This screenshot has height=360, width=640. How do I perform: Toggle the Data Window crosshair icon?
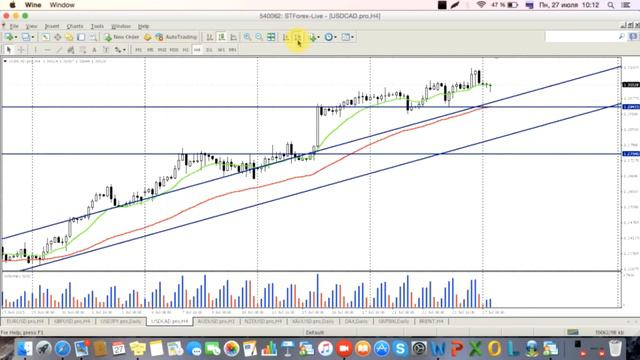click(x=58, y=37)
